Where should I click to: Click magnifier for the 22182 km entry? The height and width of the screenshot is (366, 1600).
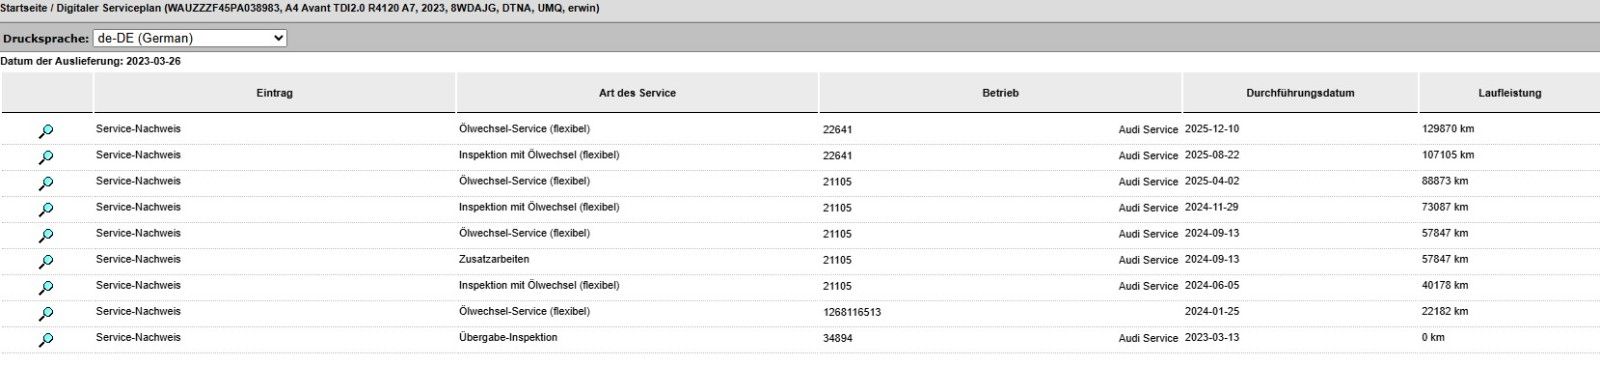click(46, 313)
